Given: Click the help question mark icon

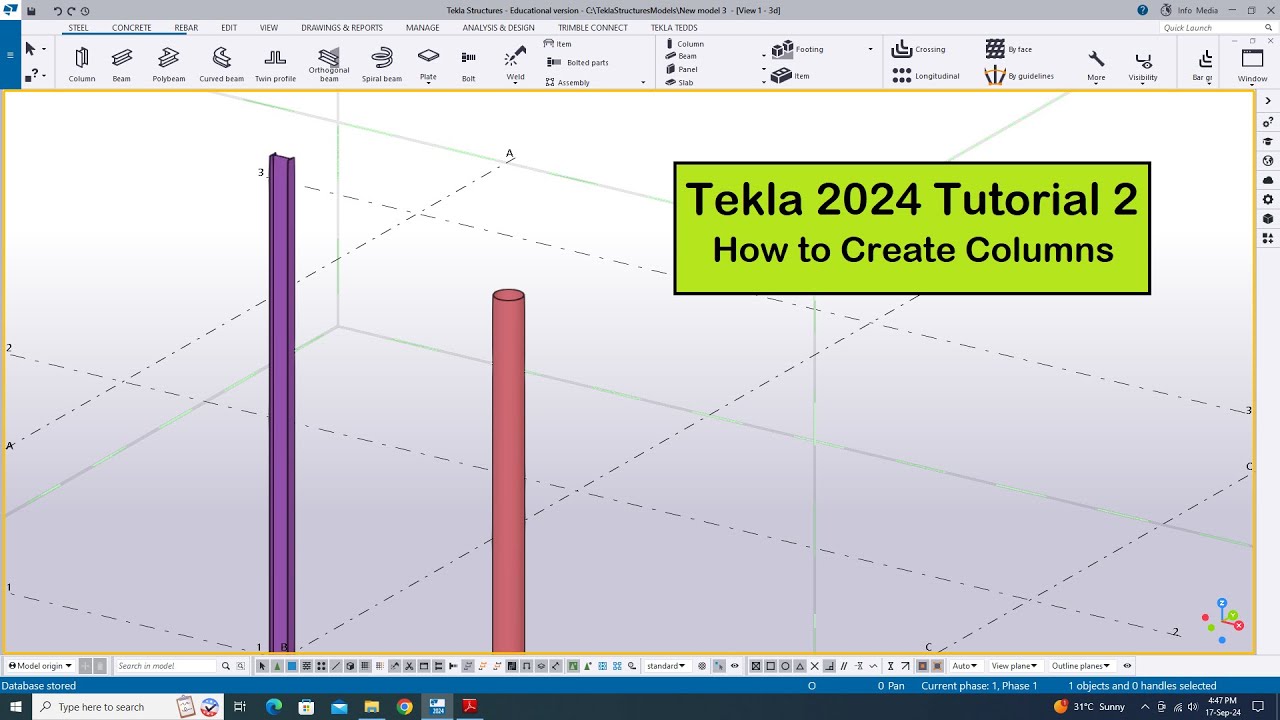Looking at the screenshot, I should (1143, 10).
